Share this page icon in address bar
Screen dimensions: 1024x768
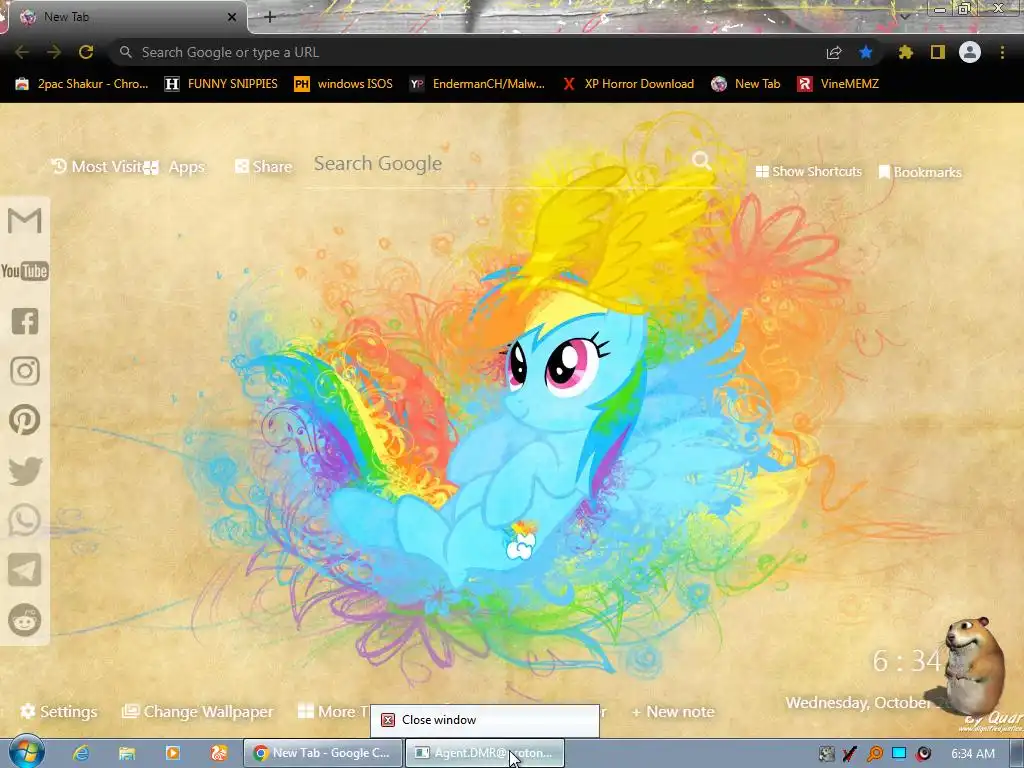[x=834, y=52]
